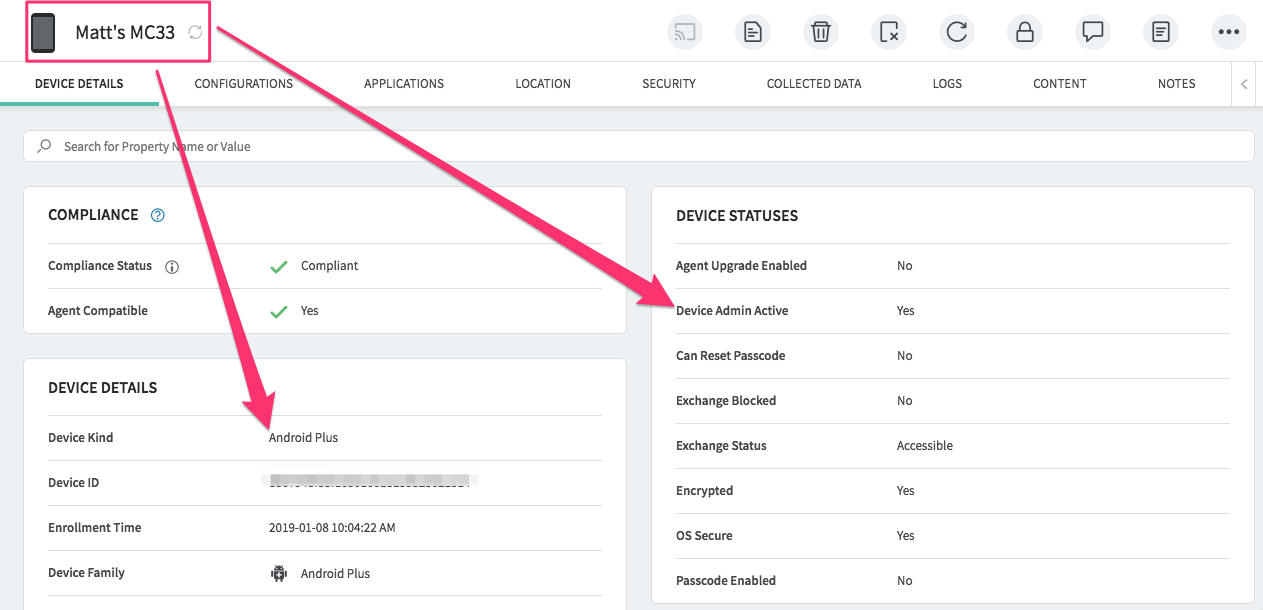Click the trash can delete icon
The width and height of the screenshot is (1263, 610).
821,32
